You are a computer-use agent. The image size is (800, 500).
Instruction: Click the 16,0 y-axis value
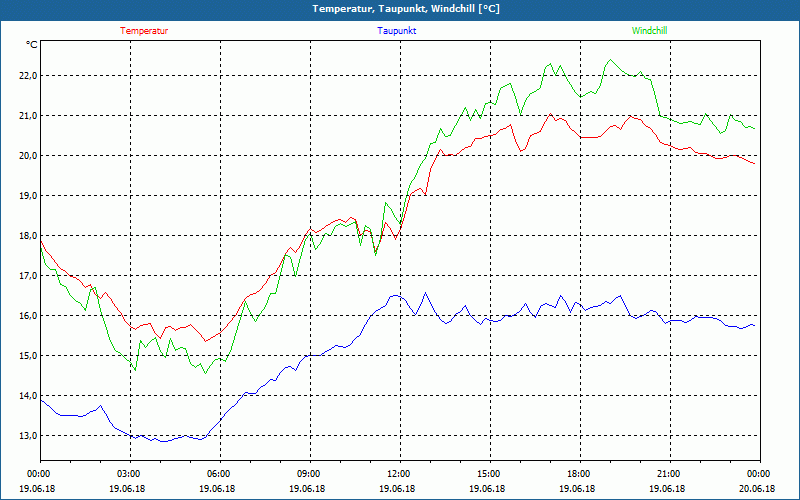point(28,316)
